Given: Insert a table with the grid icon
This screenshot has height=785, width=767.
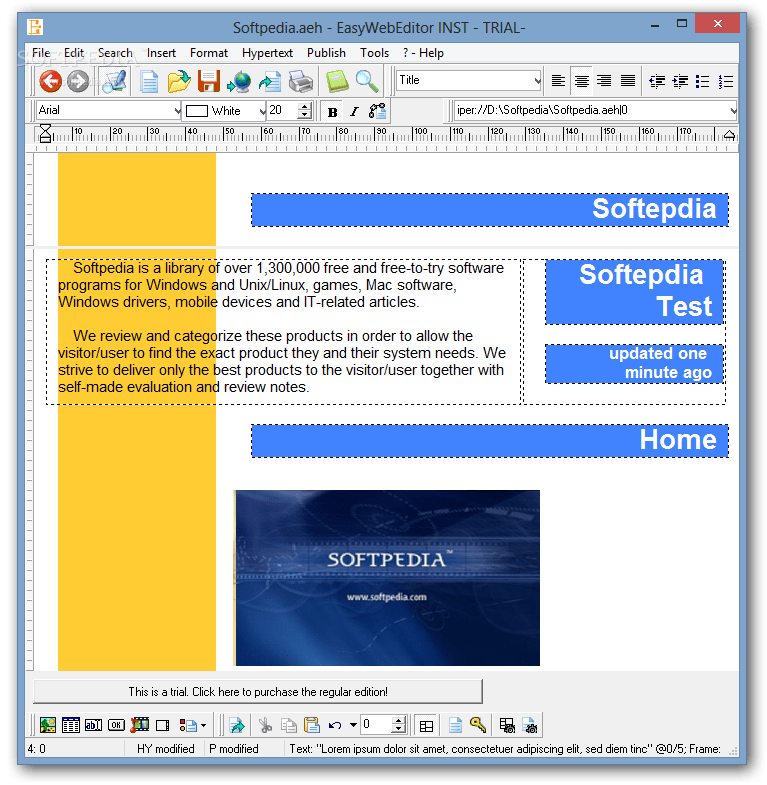Looking at the screenshot, I should [71, 725].
